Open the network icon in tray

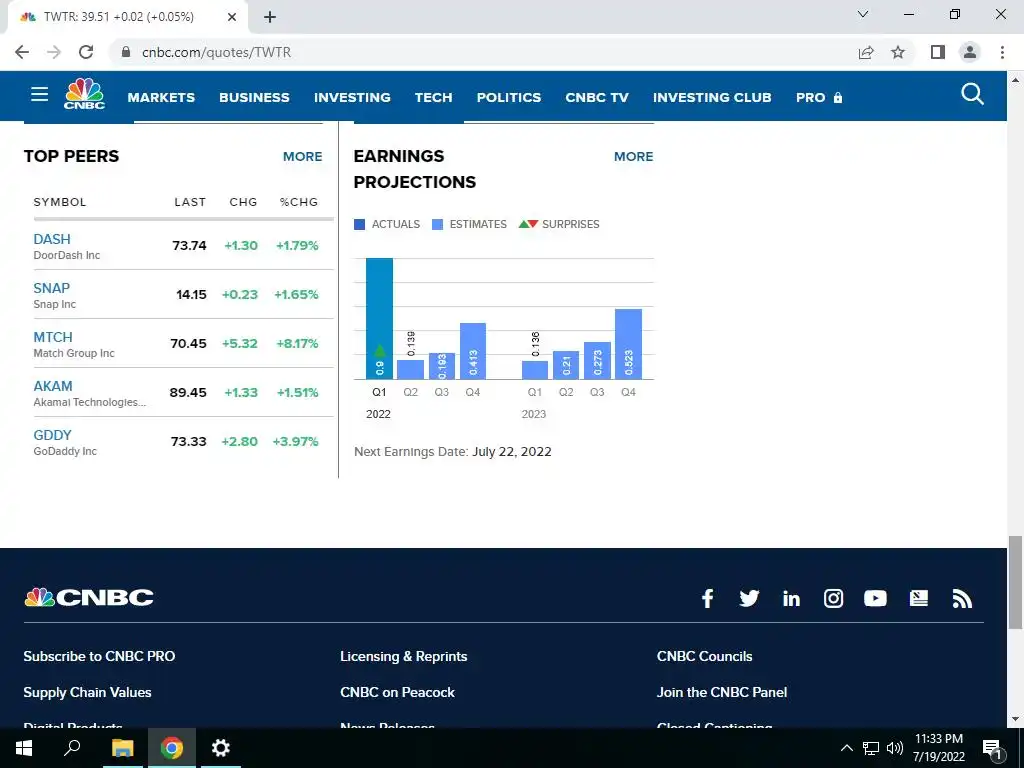tap(871, 748)
